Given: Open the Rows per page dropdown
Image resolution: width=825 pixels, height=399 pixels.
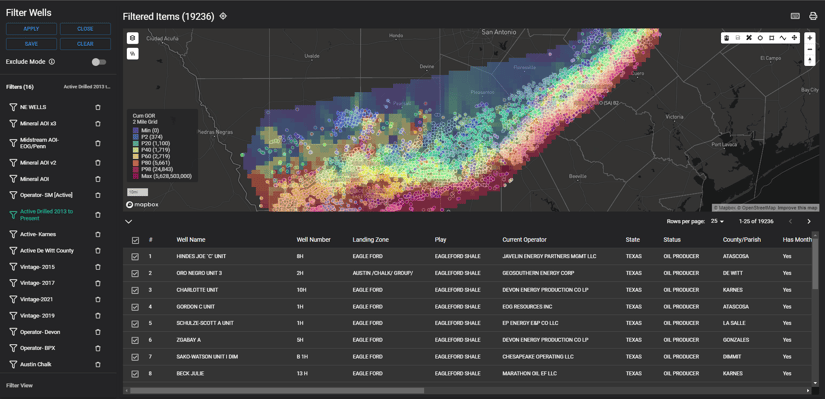Looking at the screenshot, I should (717, 222).
